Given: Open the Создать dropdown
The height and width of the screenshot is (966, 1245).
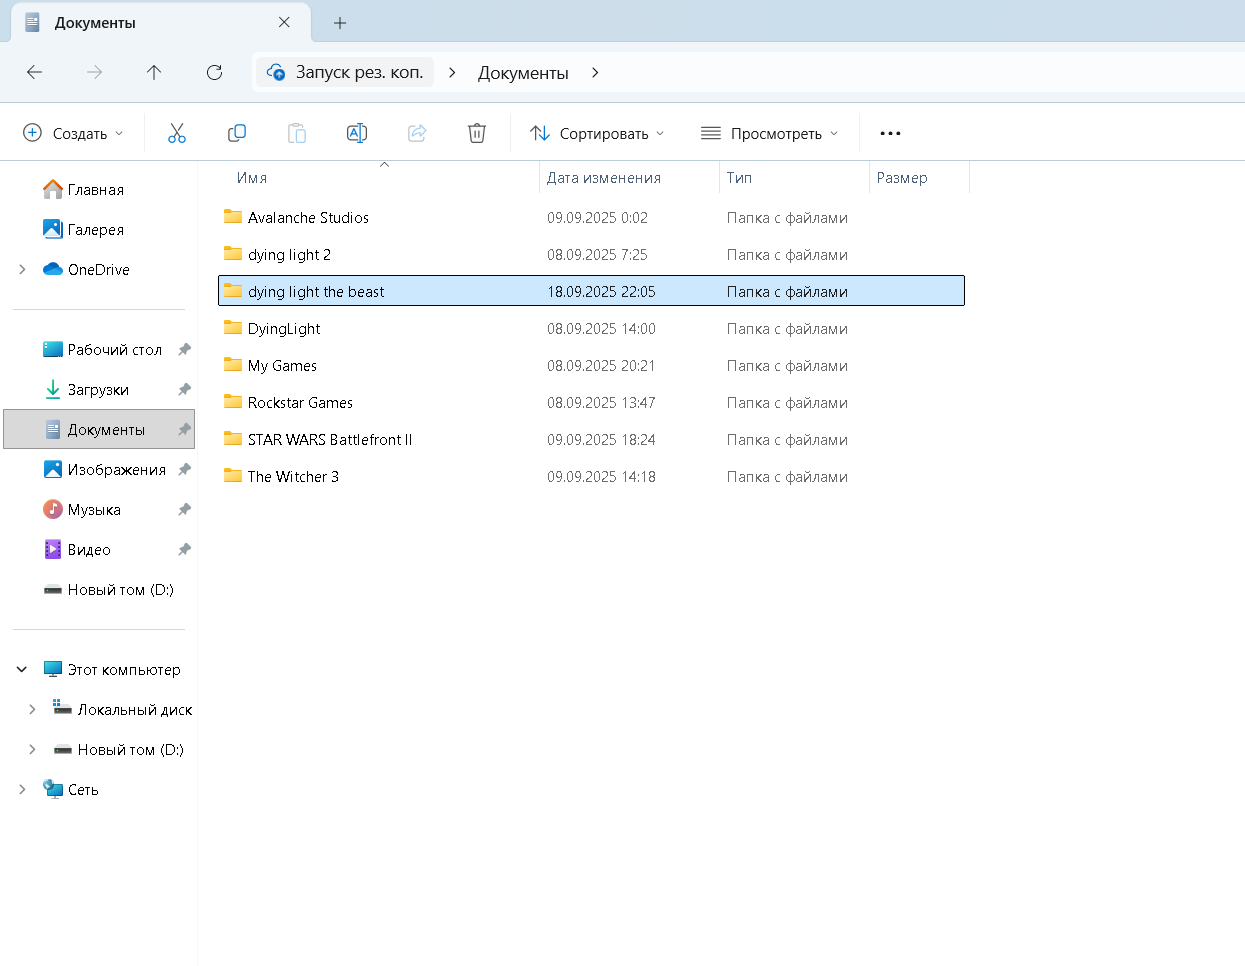Looking at the screenshot, I should click(x=74, y=133).
